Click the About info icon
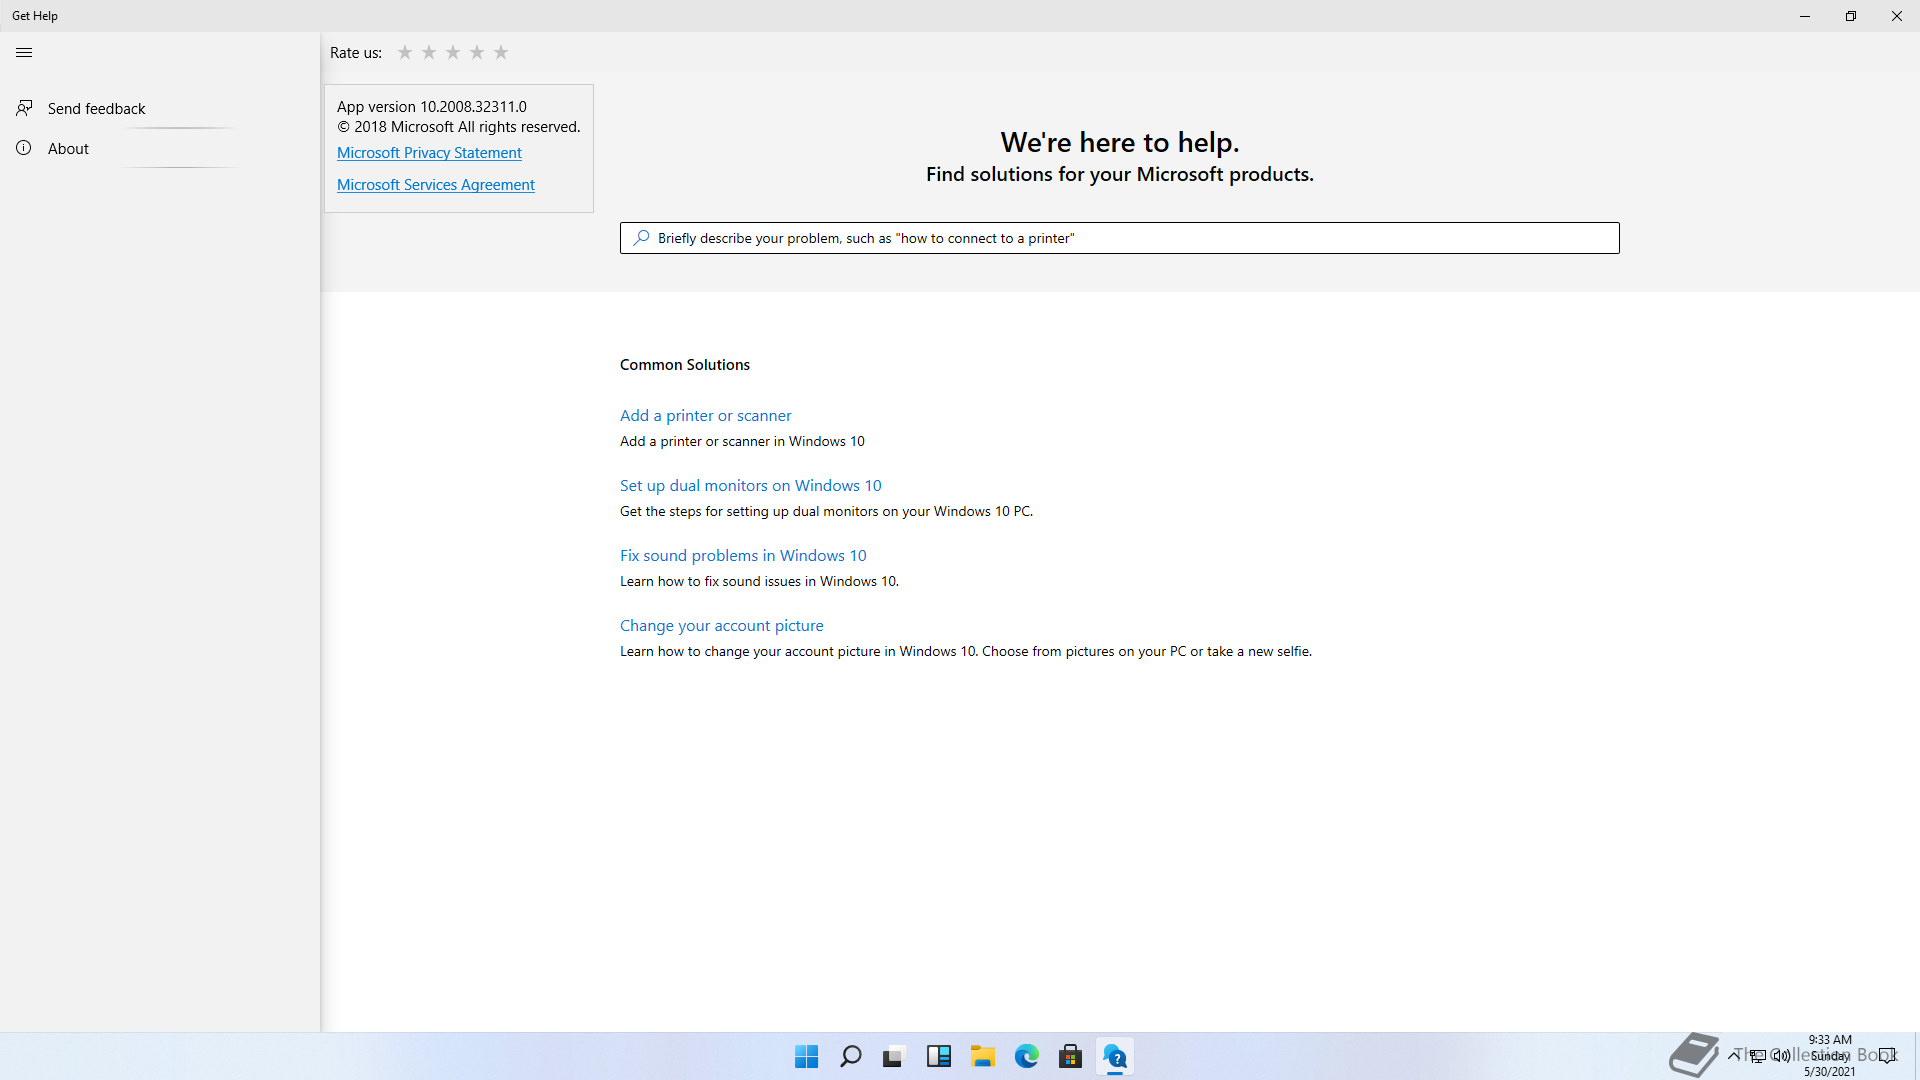The width and height of the screenshot is (1920, 1080). pyautogui.click(x=24, y=148)
